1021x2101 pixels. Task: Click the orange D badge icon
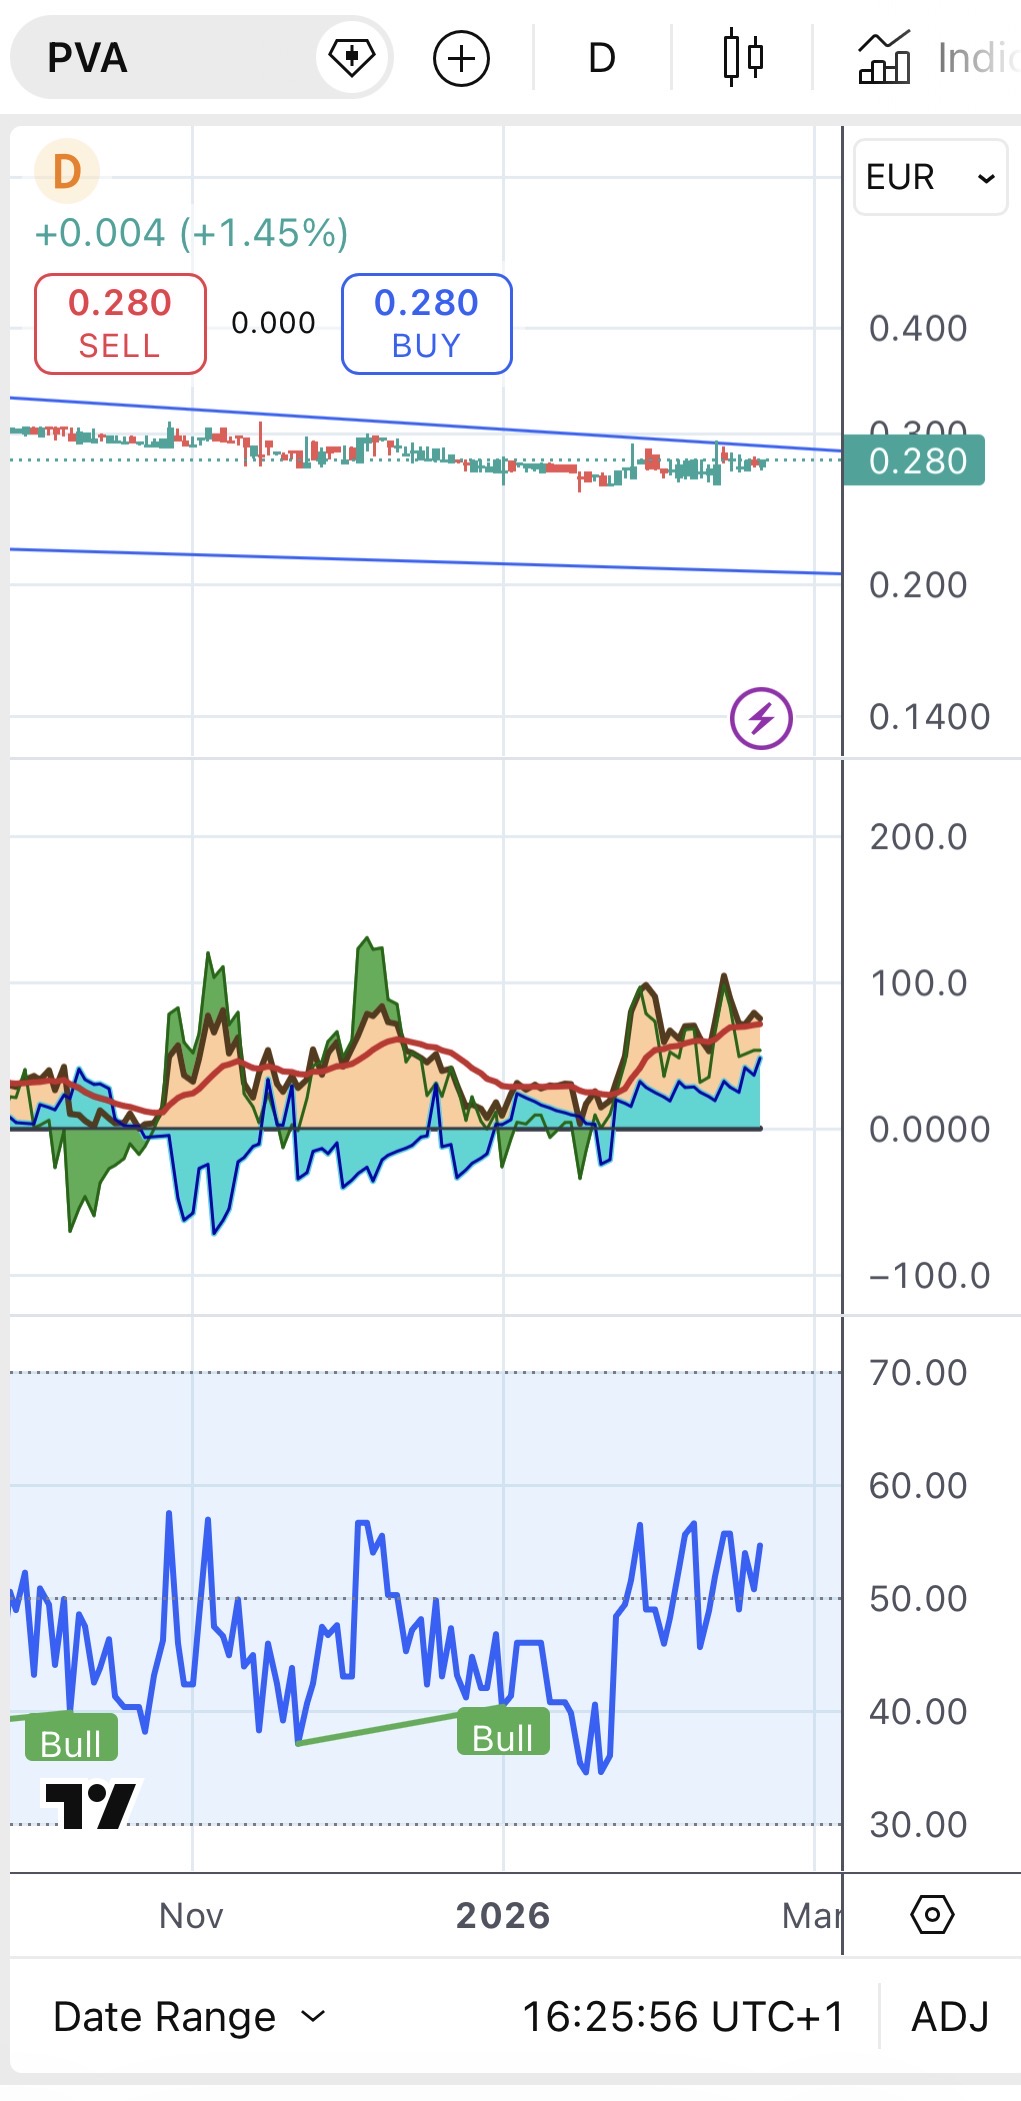pyautogui.click(x=66, y=172)
